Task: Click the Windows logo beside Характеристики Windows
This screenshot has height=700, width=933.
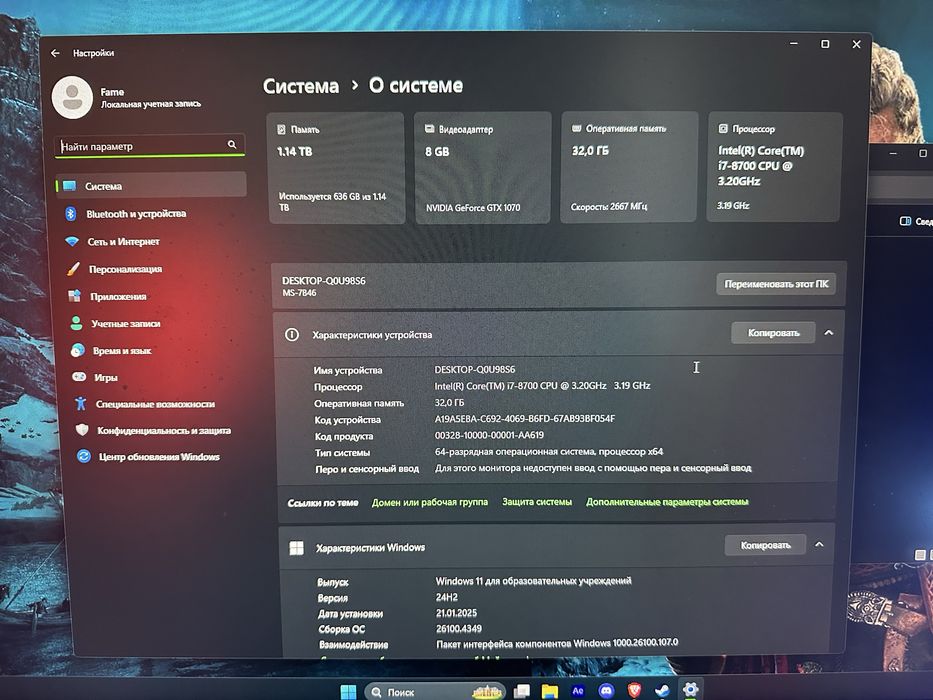Action: tap(296, 548)
